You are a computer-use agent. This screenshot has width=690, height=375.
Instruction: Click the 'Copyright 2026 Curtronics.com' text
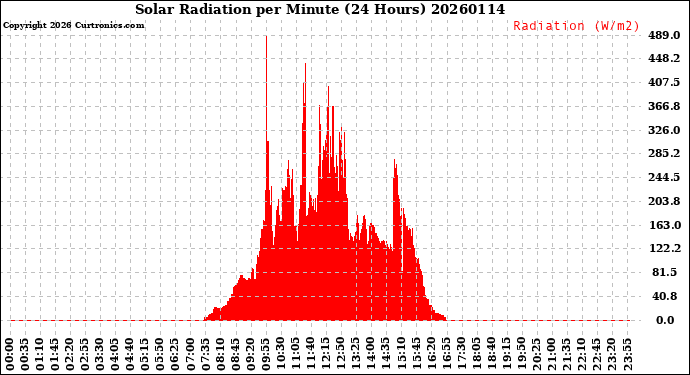(73, 25)
